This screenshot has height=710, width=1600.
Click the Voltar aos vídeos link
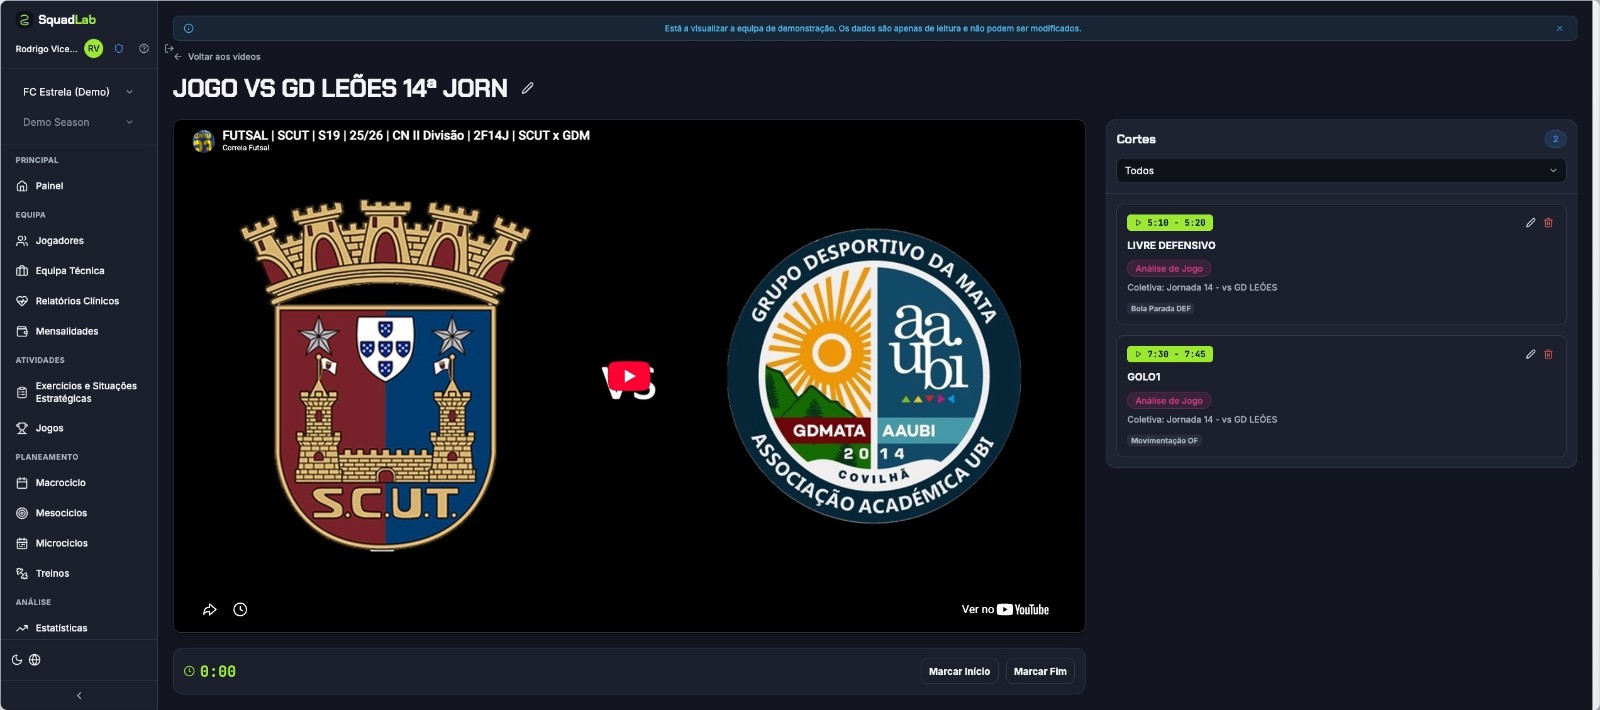point(217,57)
